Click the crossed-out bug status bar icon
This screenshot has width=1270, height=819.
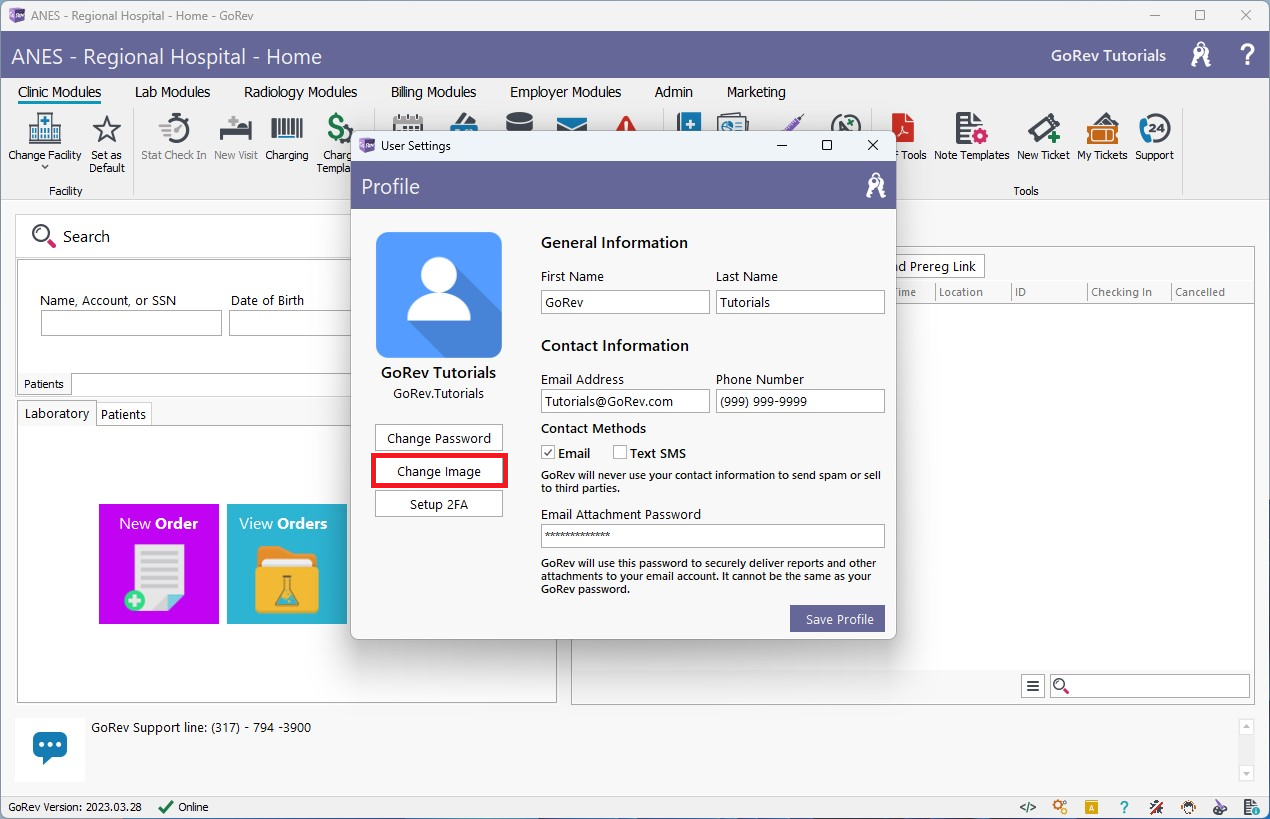click(1156, 807)
